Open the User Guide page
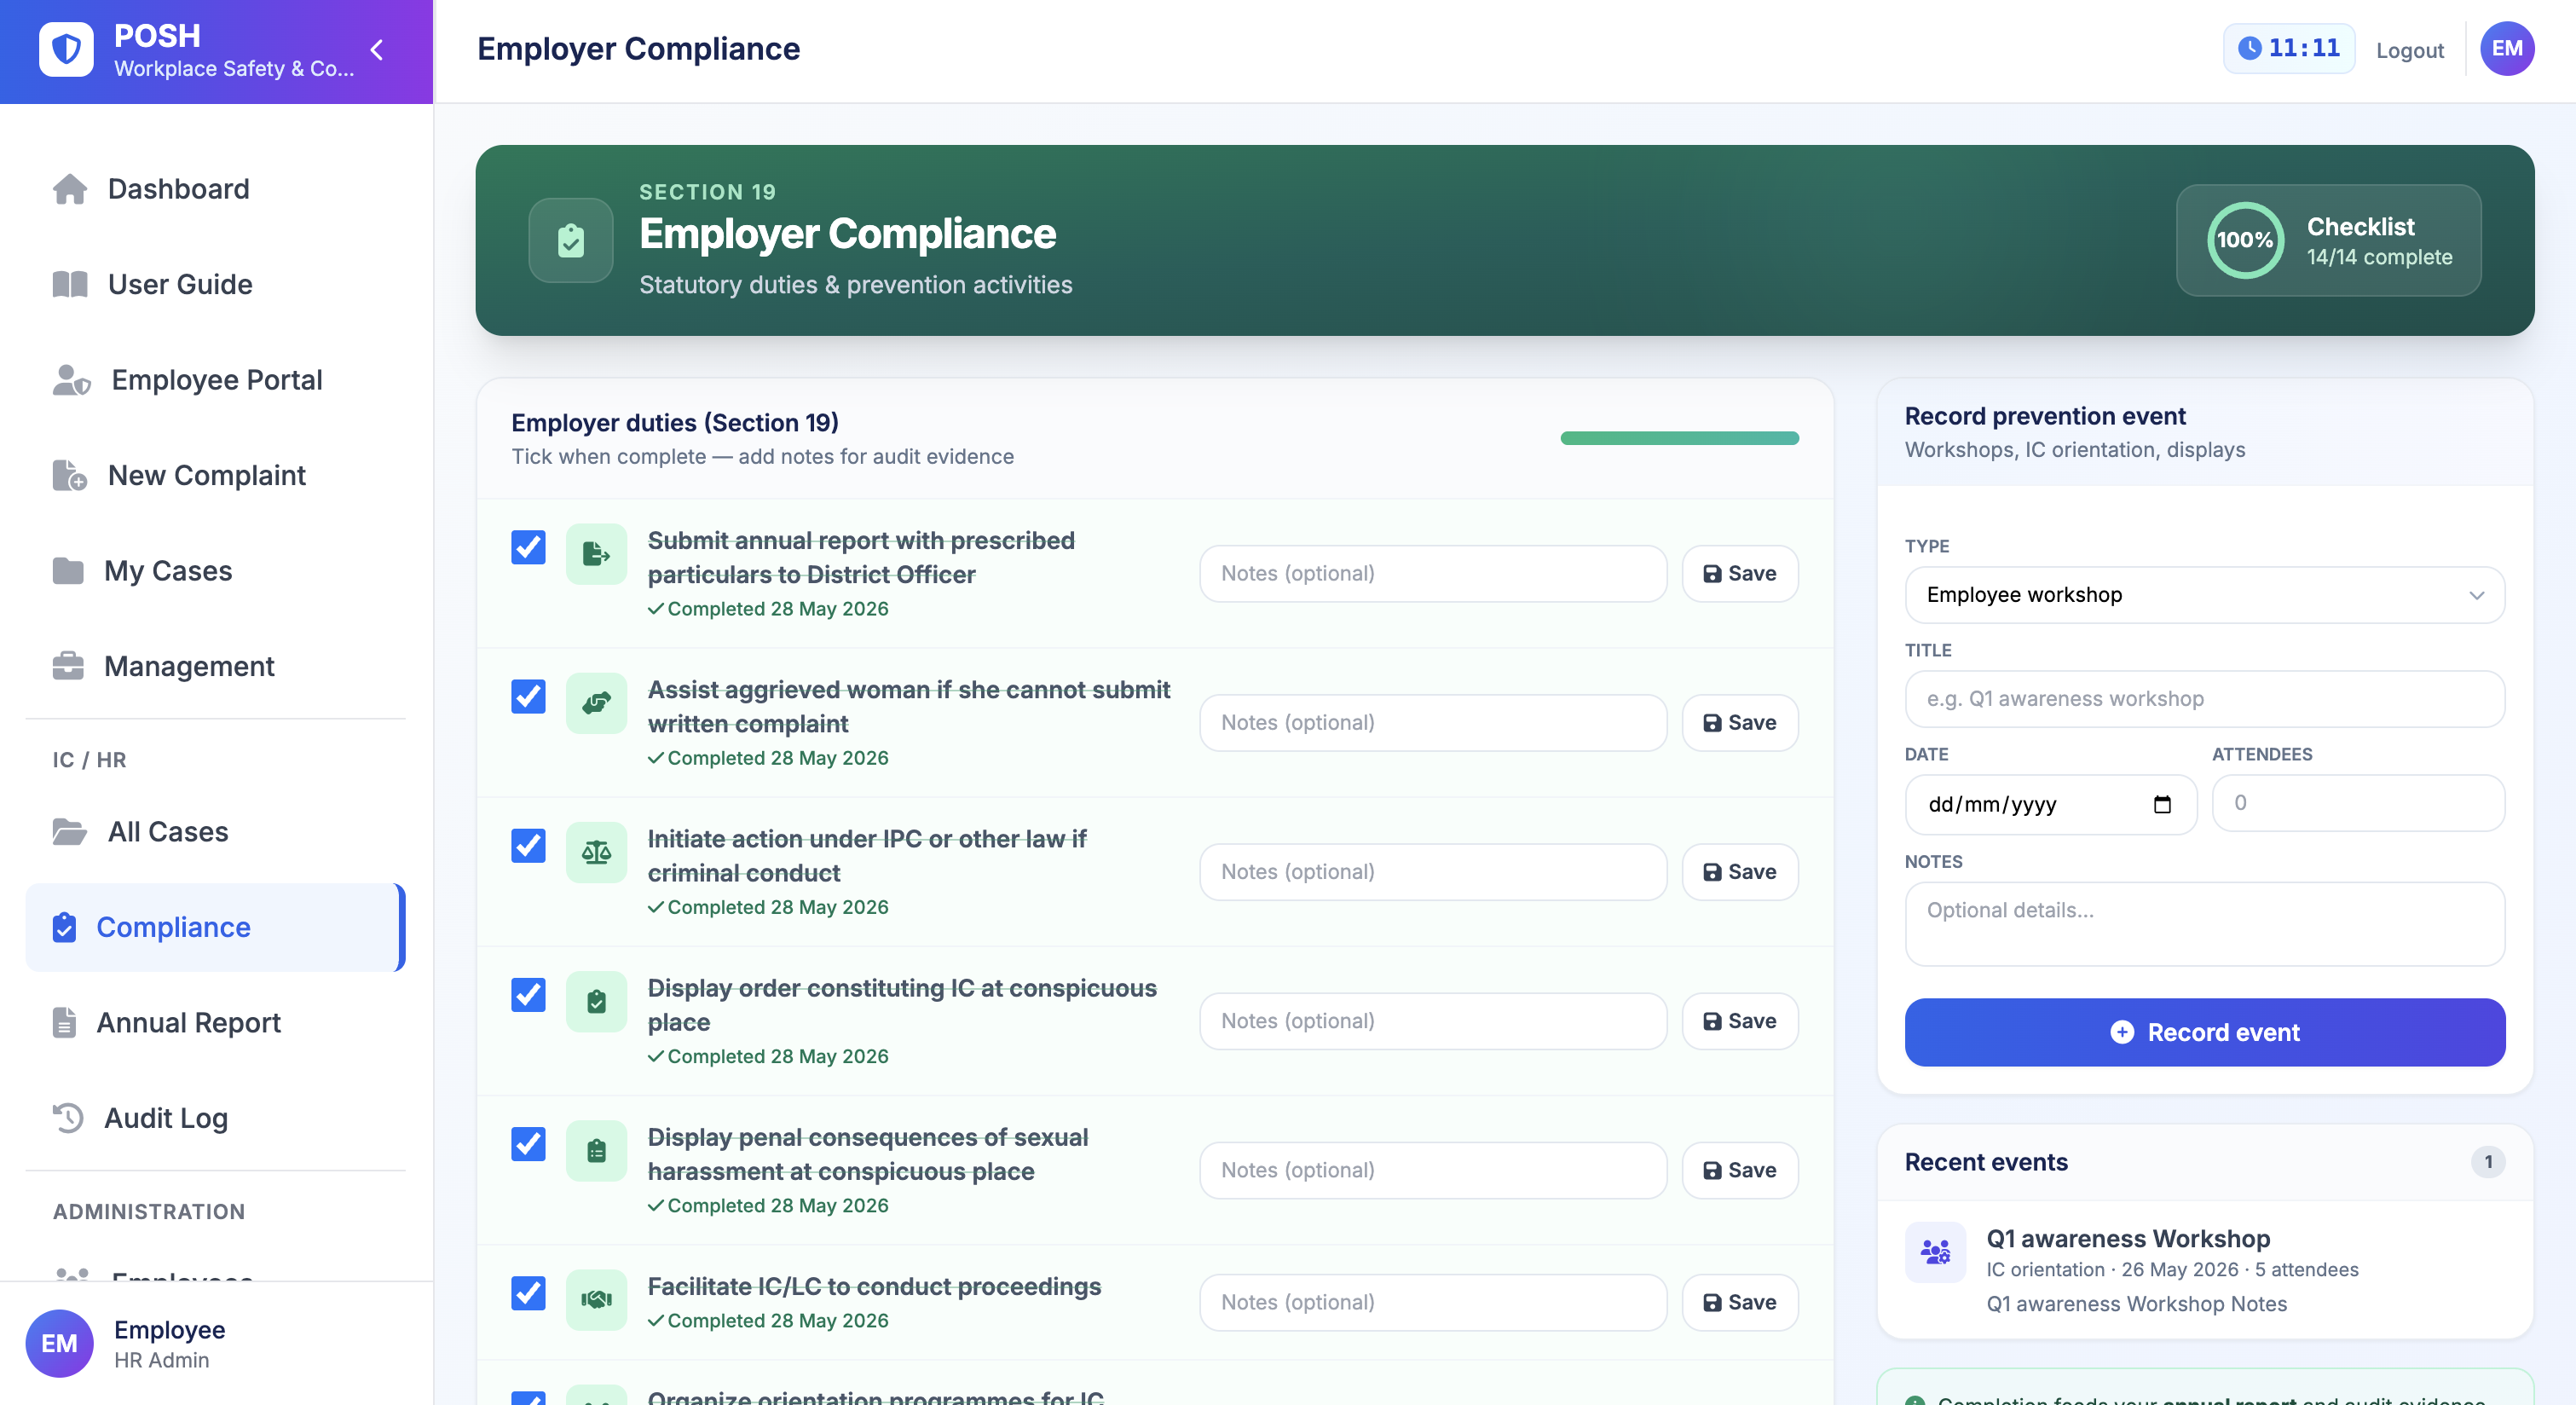 pos(215,284)
